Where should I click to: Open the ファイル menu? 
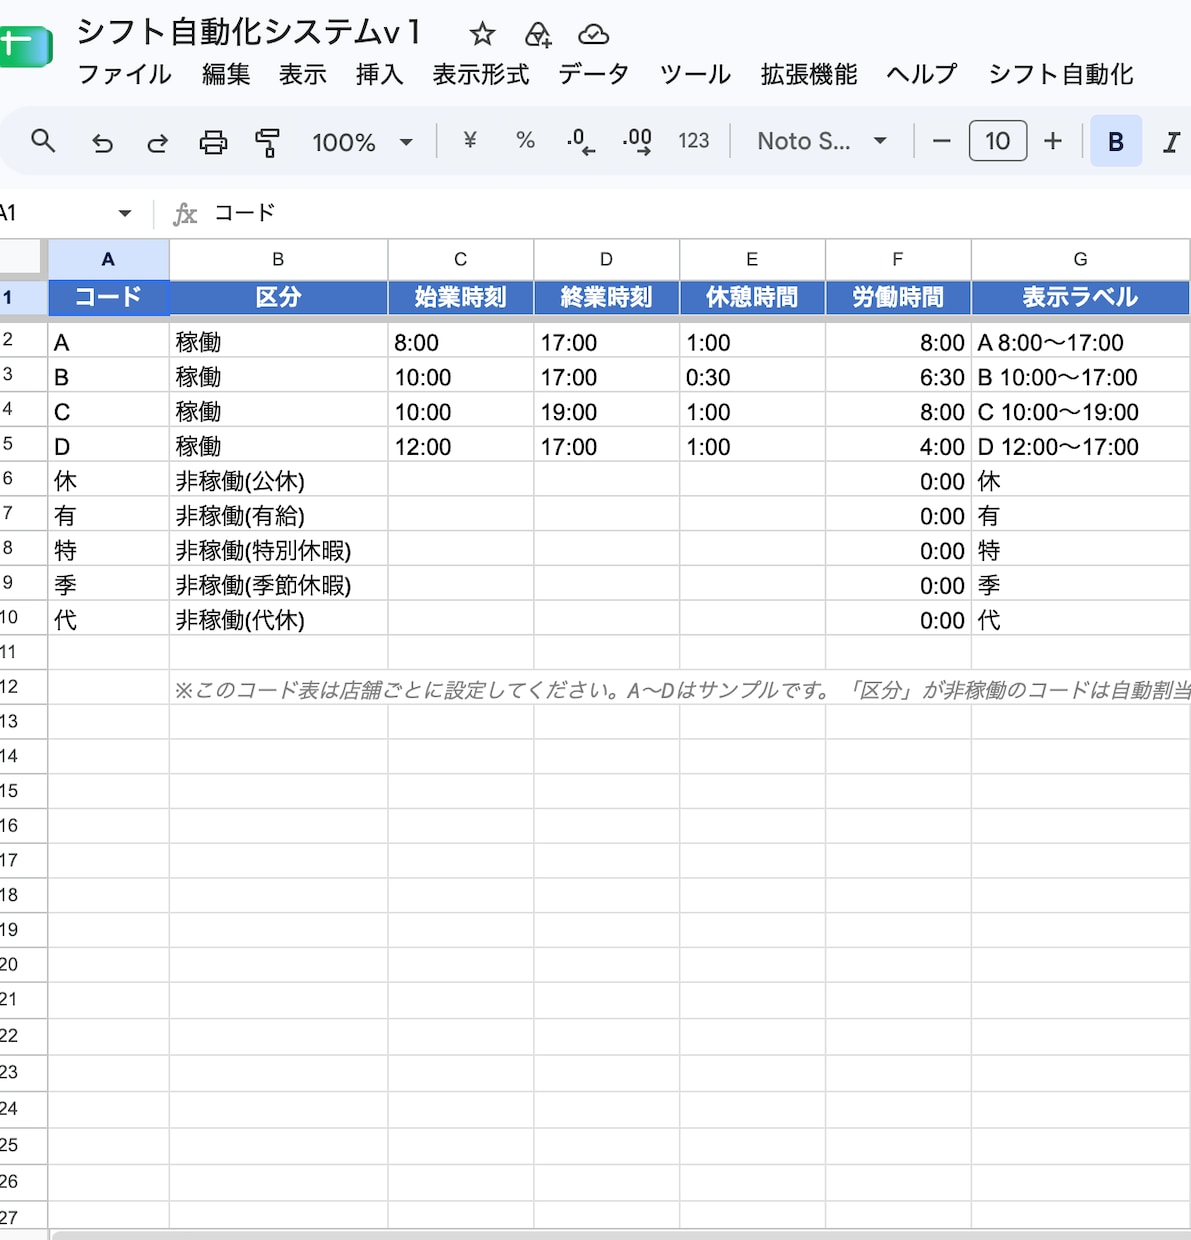pyautogui.click(x=124, y=75)
